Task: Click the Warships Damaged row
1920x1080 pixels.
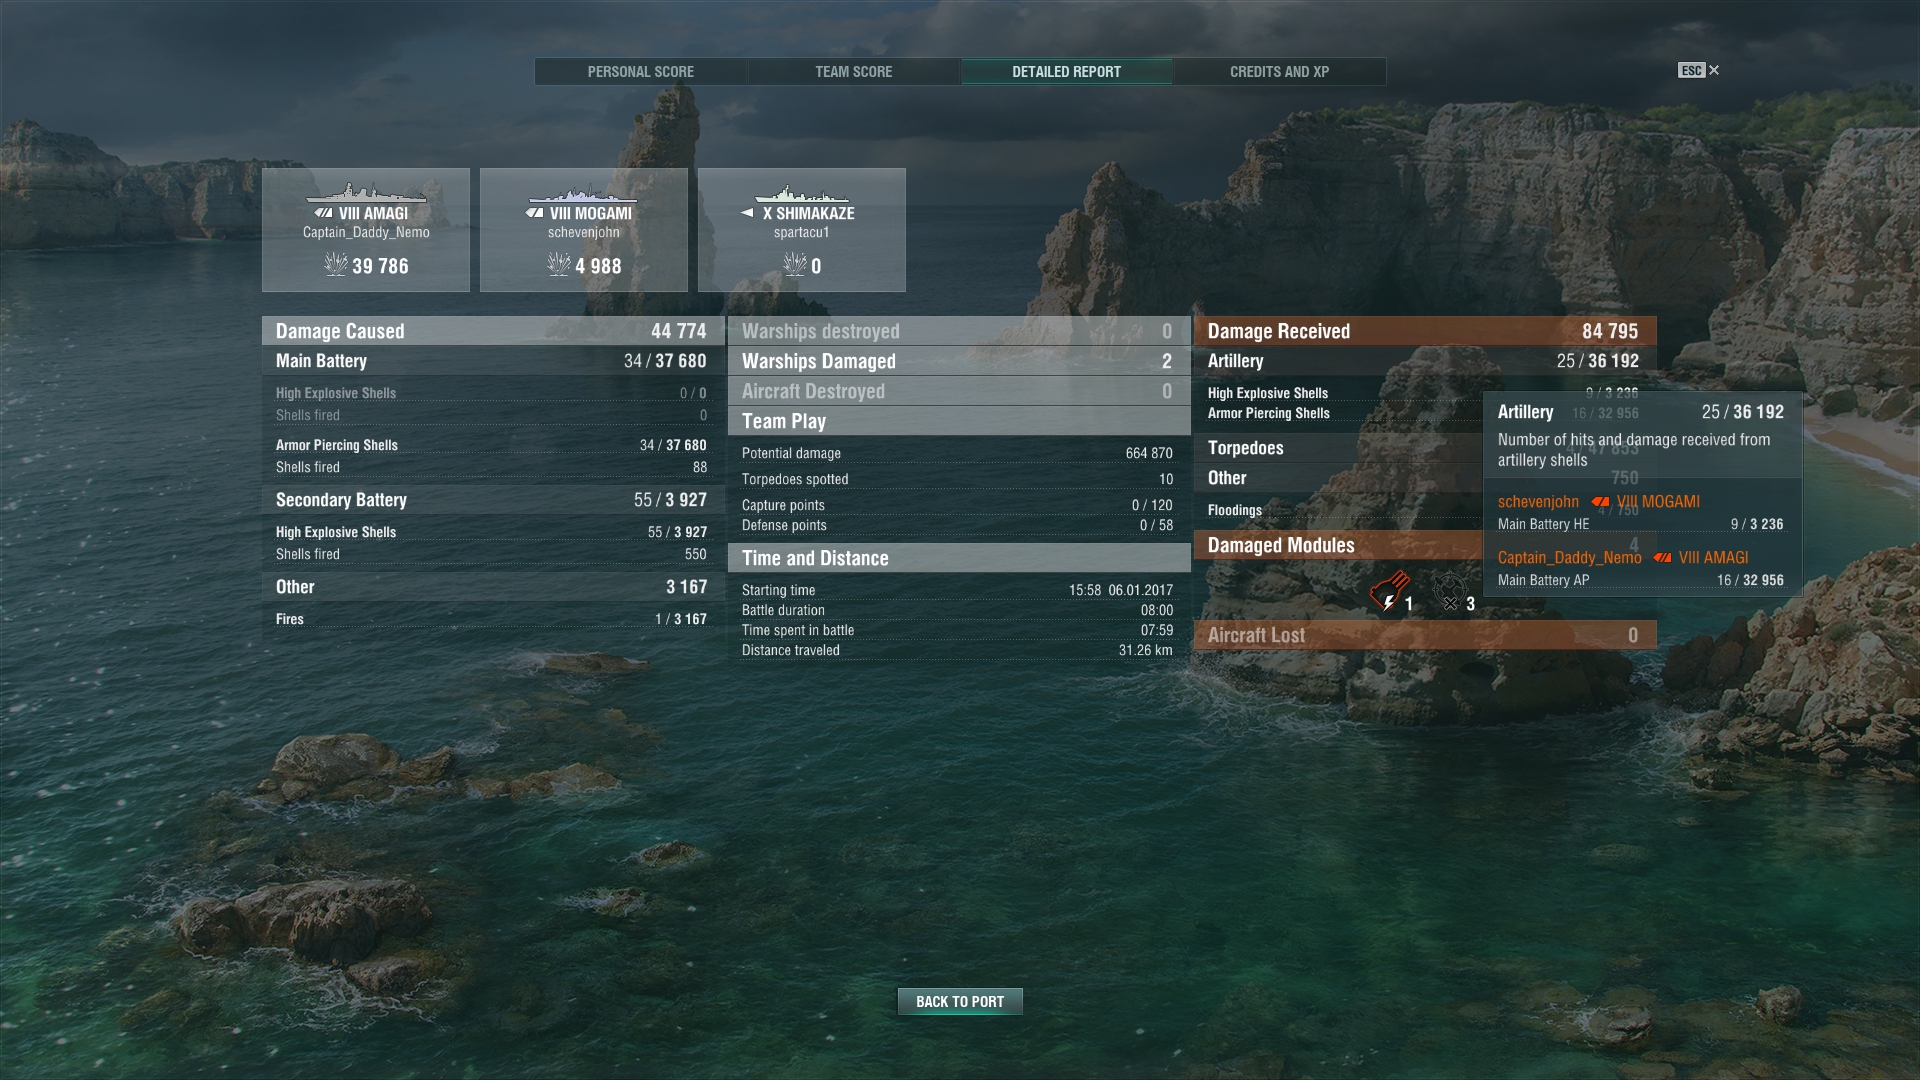Action: tap(959, 361)
